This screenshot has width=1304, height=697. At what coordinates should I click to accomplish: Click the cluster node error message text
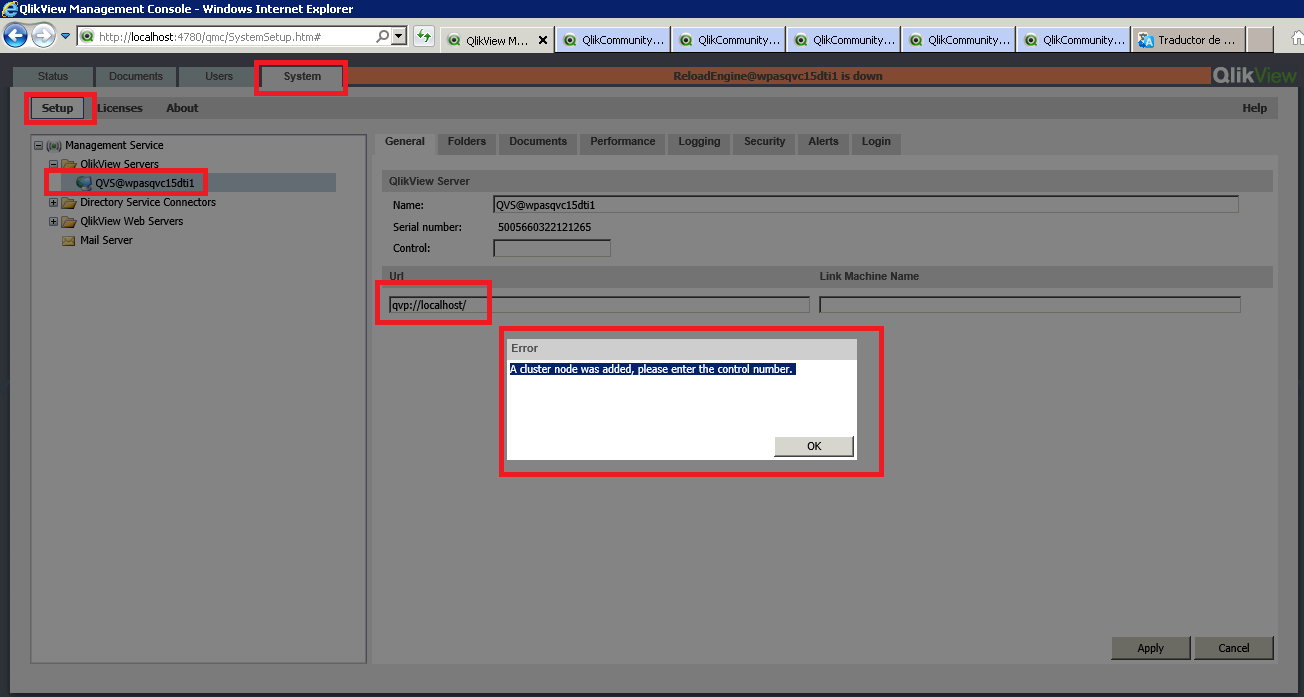(x=651, y=369)
